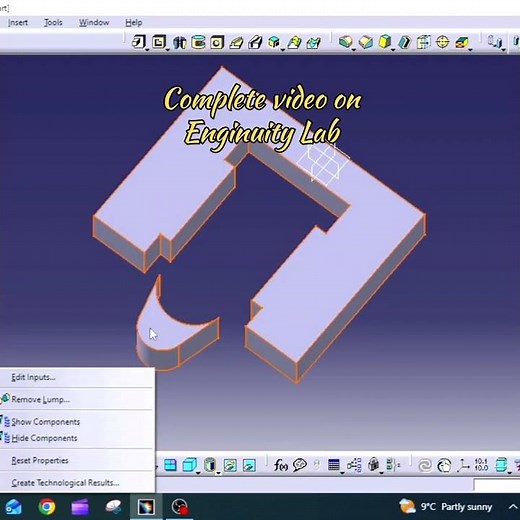Click the screen recorder taskbar icon
The width and height of the screenshot is (520, 520).
click(x=180, y=507)
